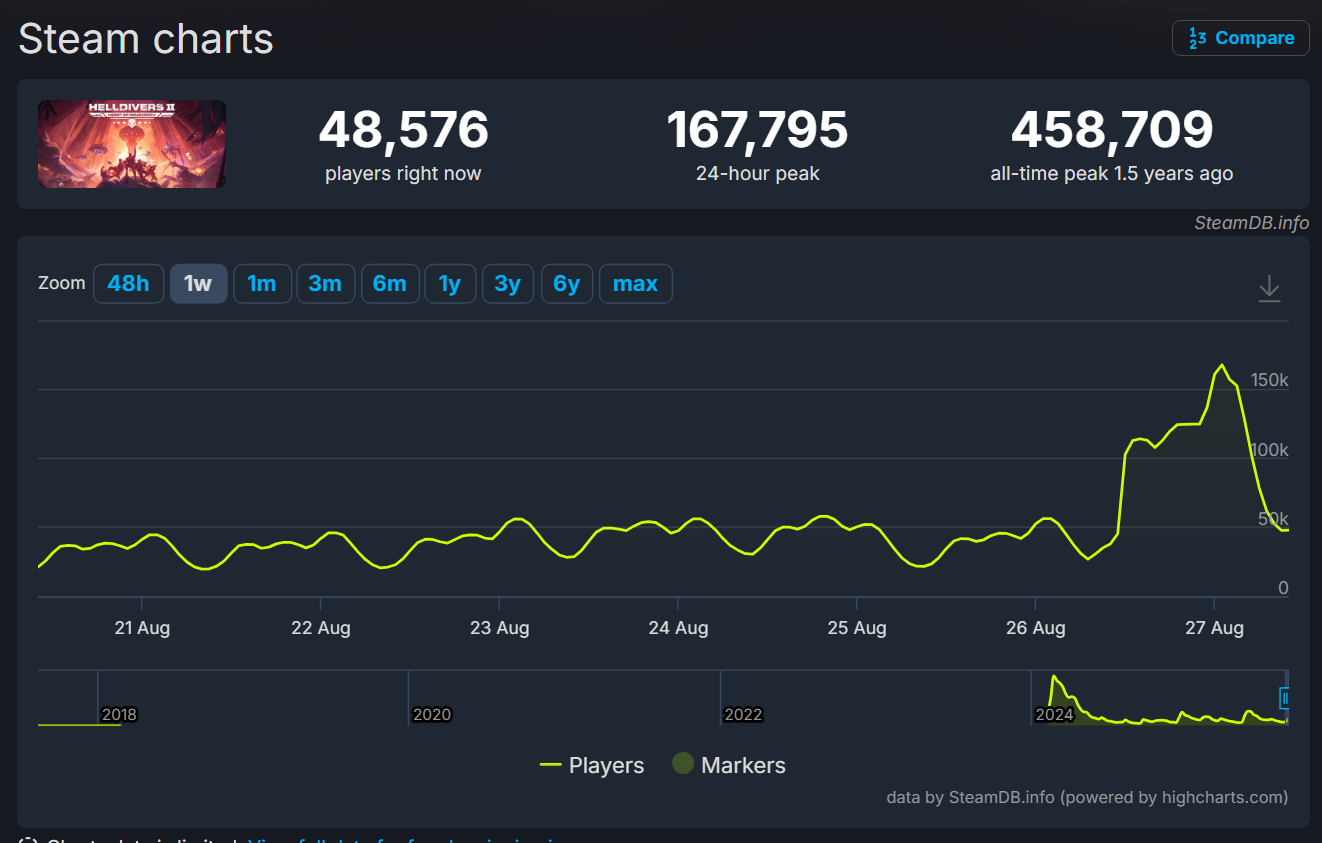Click the 150k y-axis label
The width and height of the screenshot is (1322, 843).
click(x=1270, y=381)
